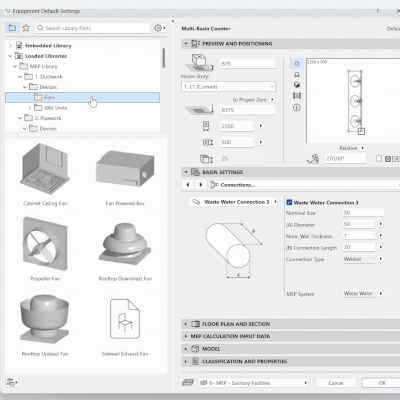The height and width of the screenshot is (400, 400).
Task: Select the 1. Ductwork folder
Action: coord(48,77)
